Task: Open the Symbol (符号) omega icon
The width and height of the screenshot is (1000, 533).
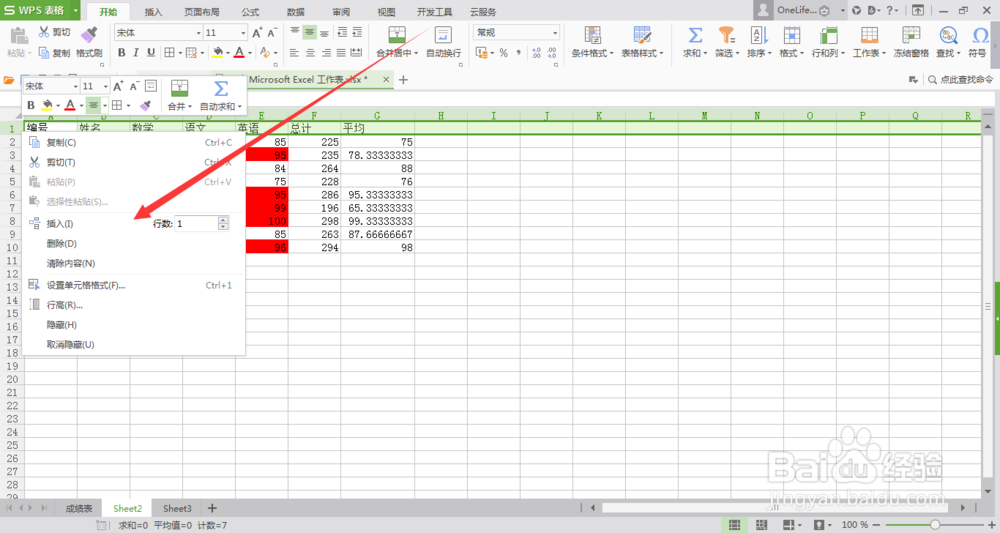Action: 980,36
